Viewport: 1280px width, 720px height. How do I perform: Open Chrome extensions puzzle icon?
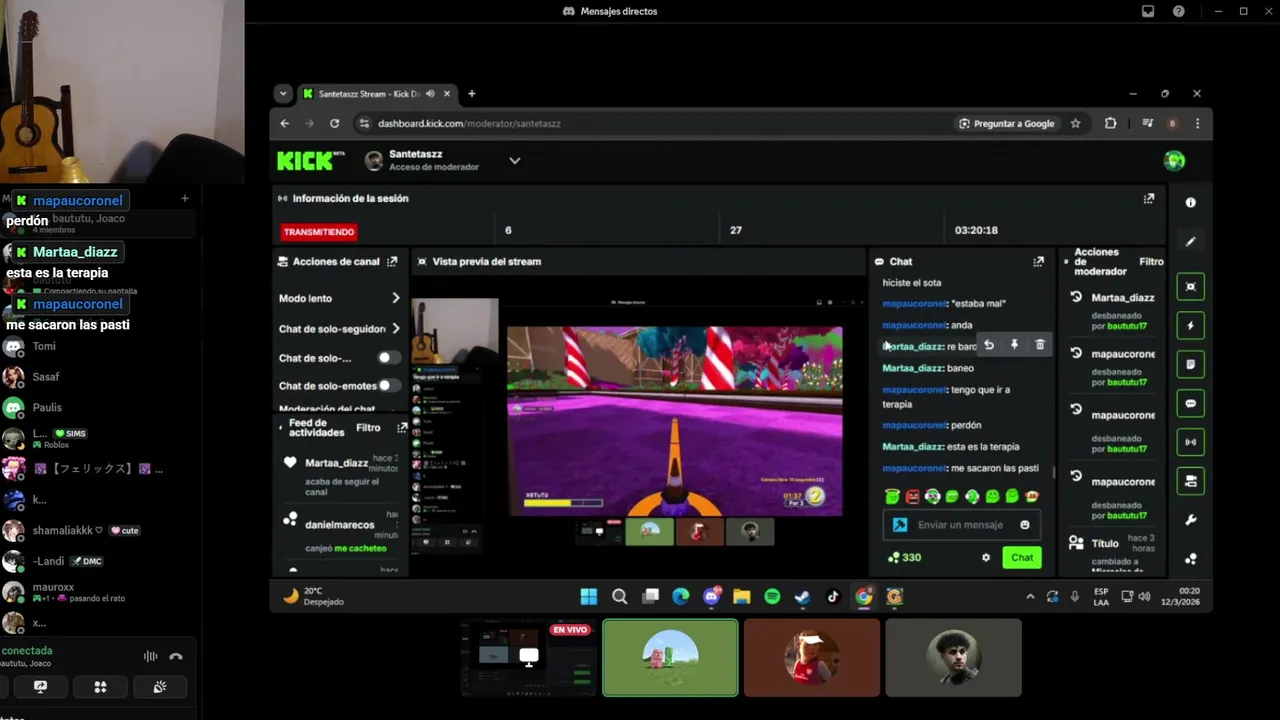[x=1110, y=123]
